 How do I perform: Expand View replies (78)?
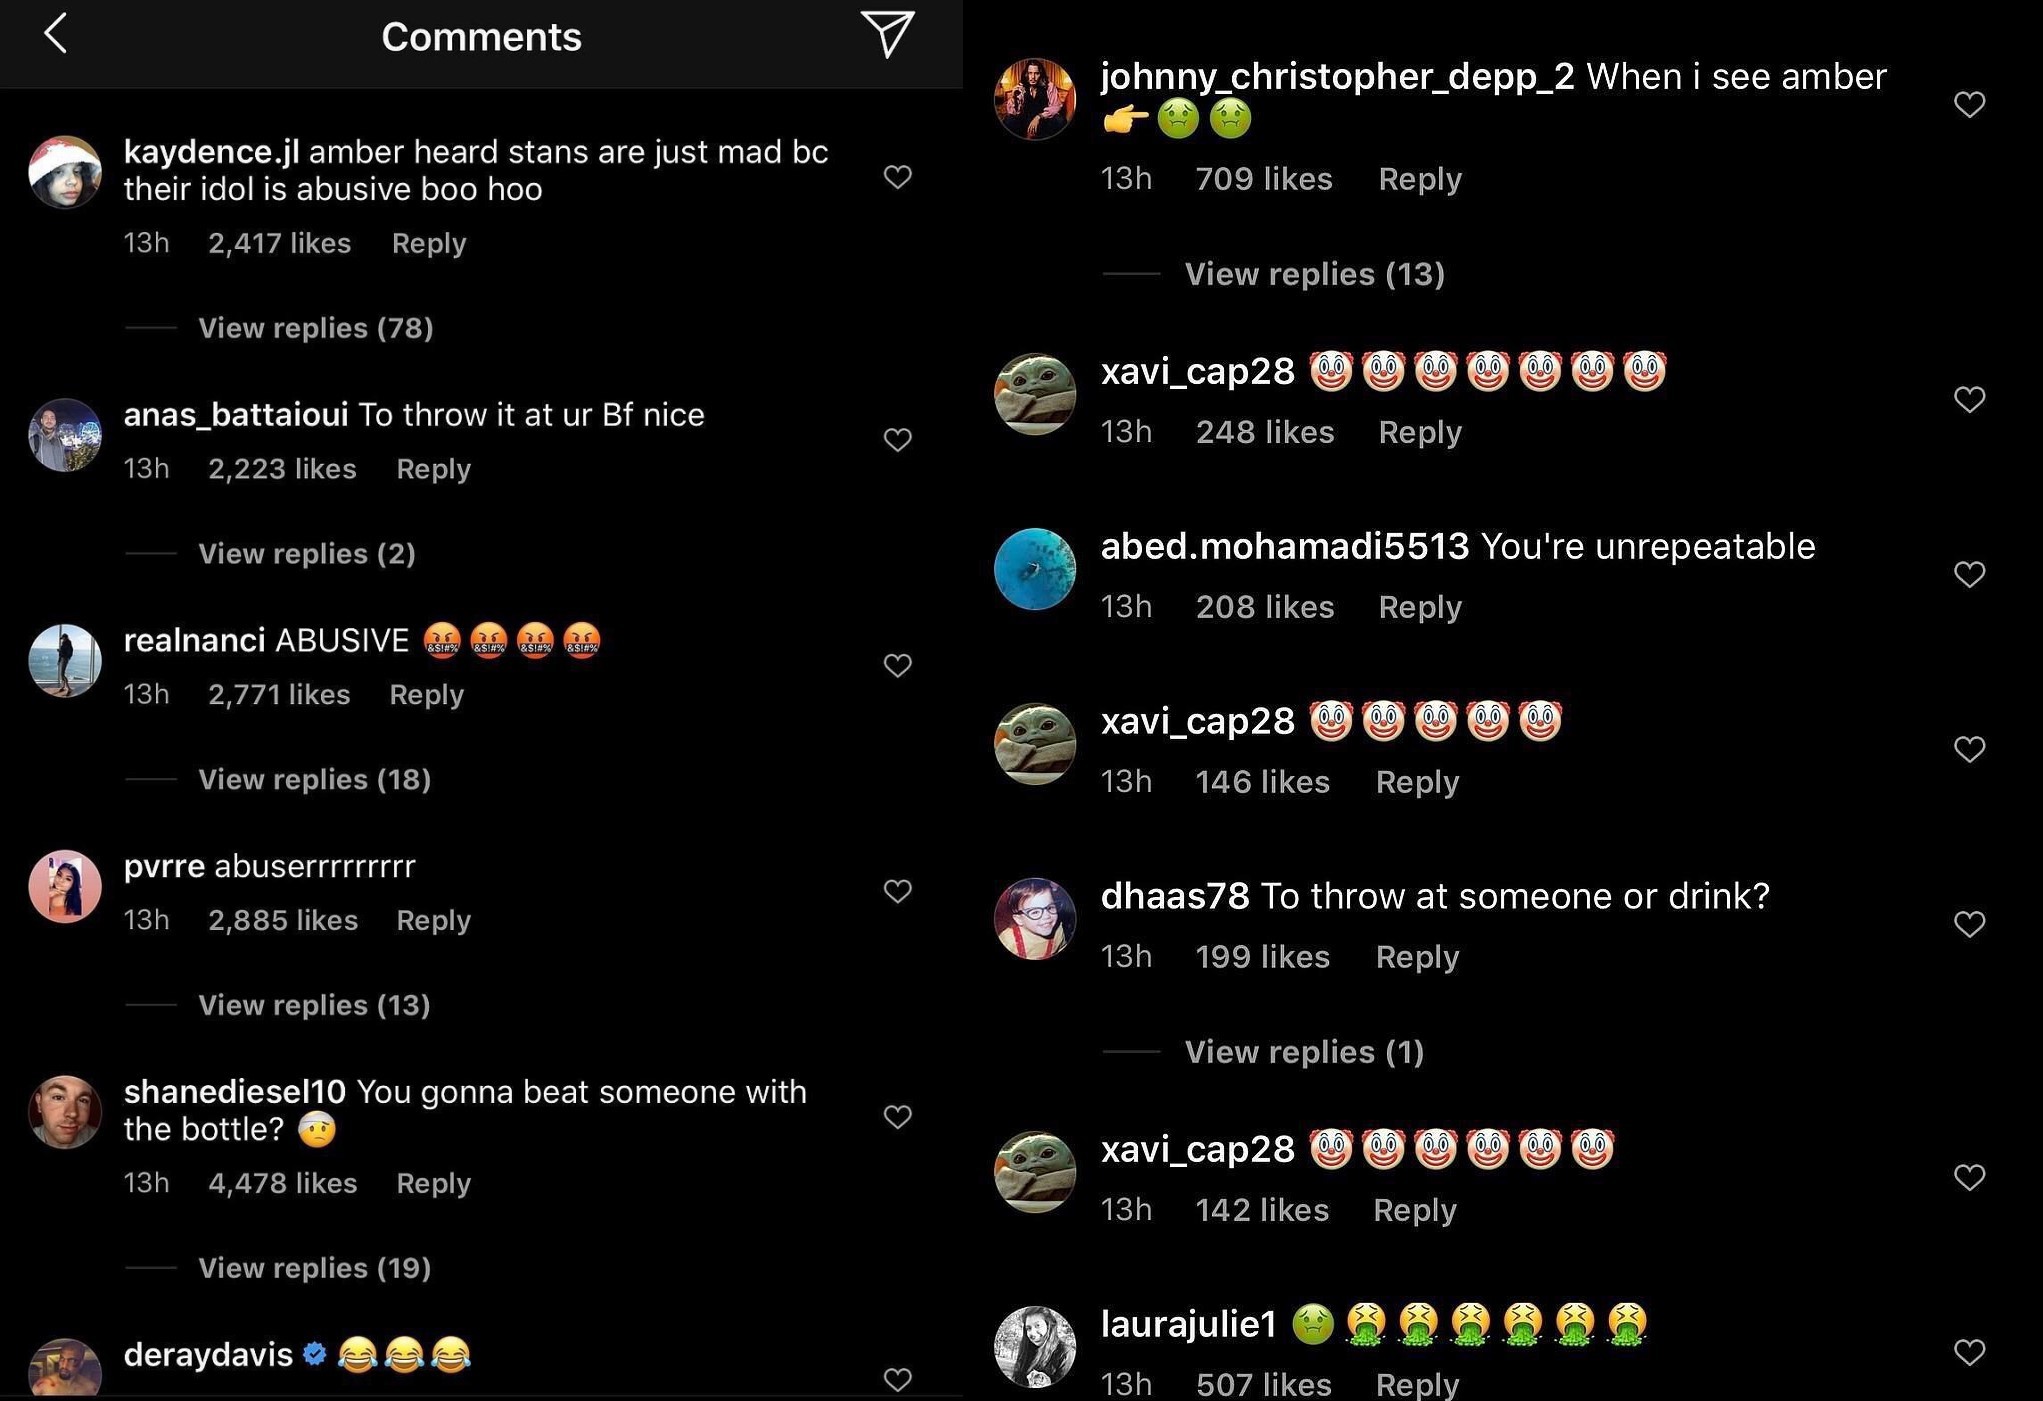point(316,328)
